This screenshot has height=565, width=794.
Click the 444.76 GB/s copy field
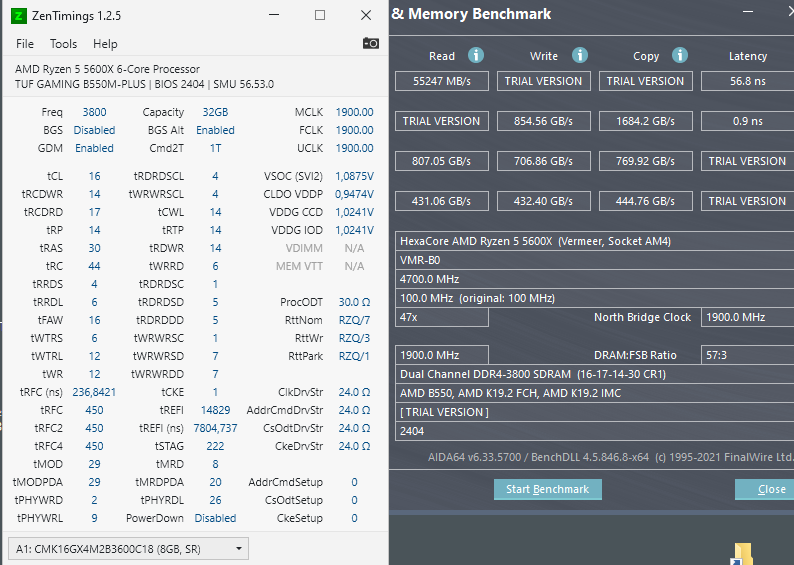pos(646,201)
